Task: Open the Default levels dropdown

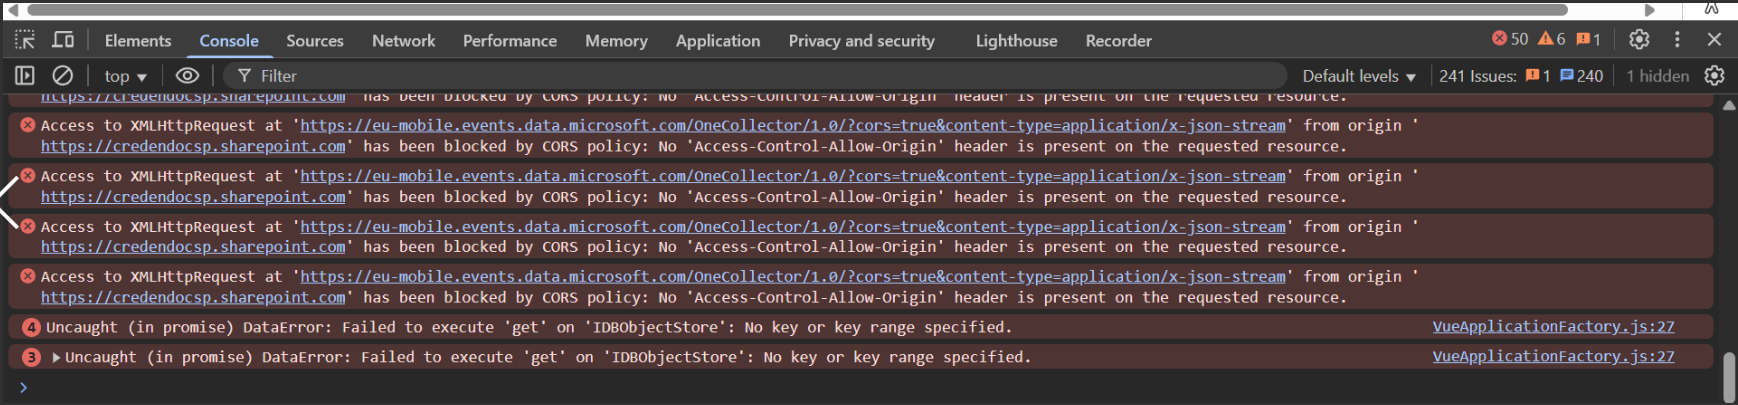Action: pyautogui.click(x=1358, y=76)
